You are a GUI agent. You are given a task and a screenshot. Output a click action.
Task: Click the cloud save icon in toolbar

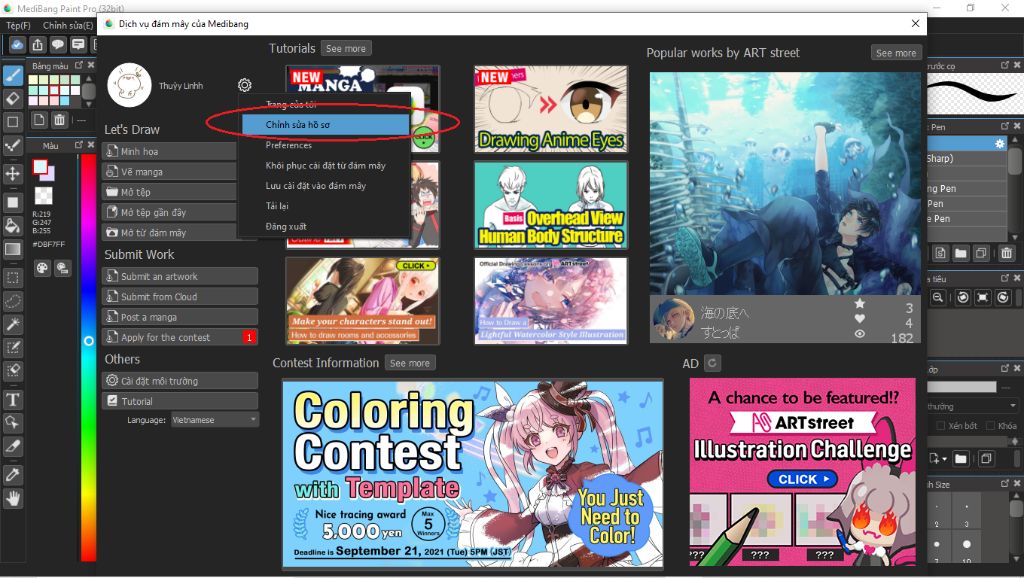[17, 44]
